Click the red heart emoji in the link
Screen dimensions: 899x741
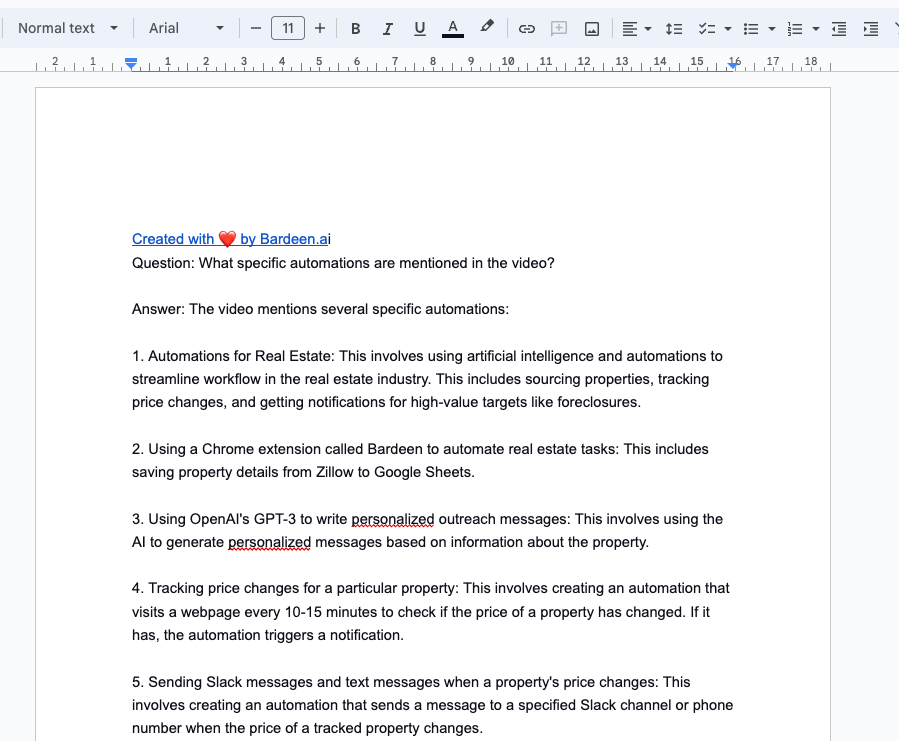(227, 239)
